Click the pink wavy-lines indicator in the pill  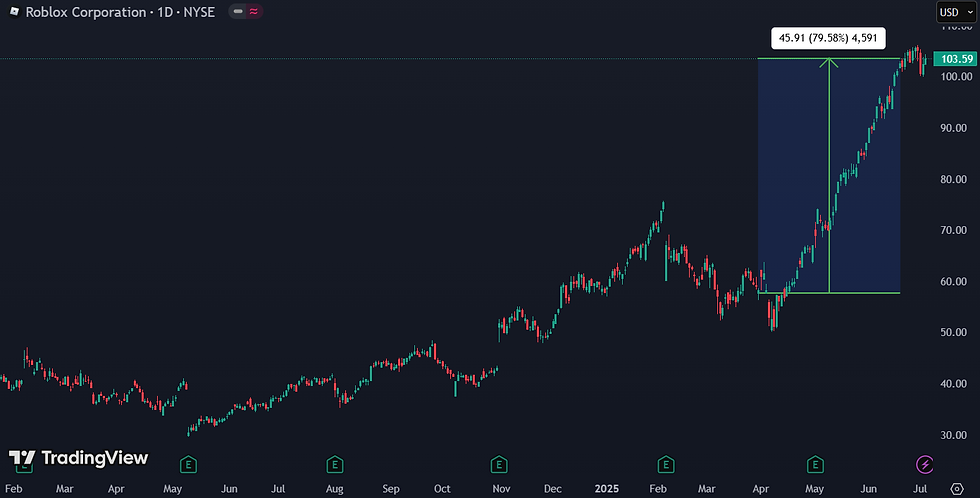[253, 11]
